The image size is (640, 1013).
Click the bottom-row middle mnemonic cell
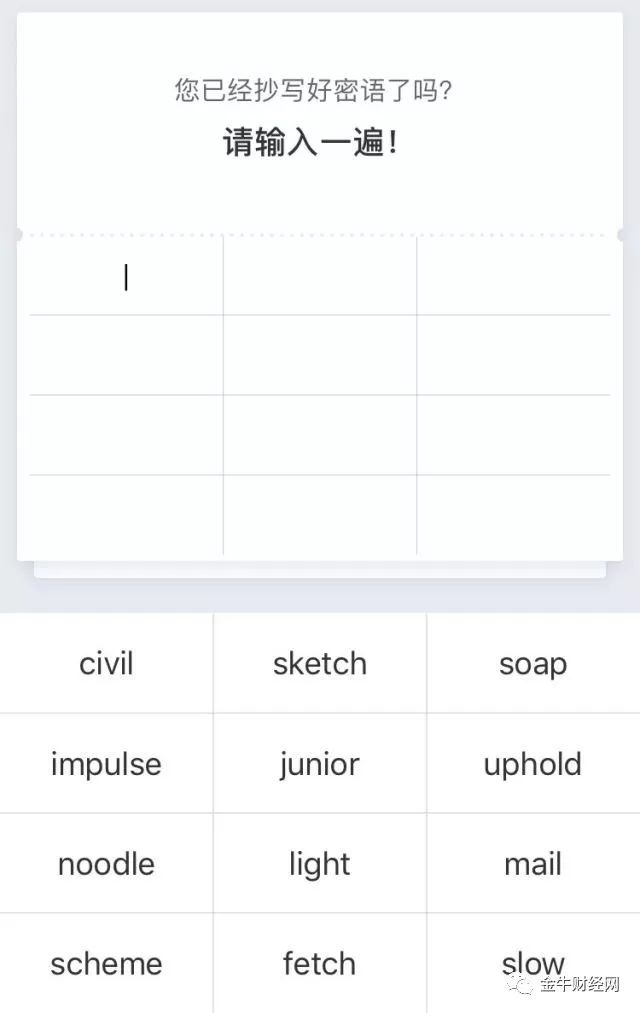(320, 514)
